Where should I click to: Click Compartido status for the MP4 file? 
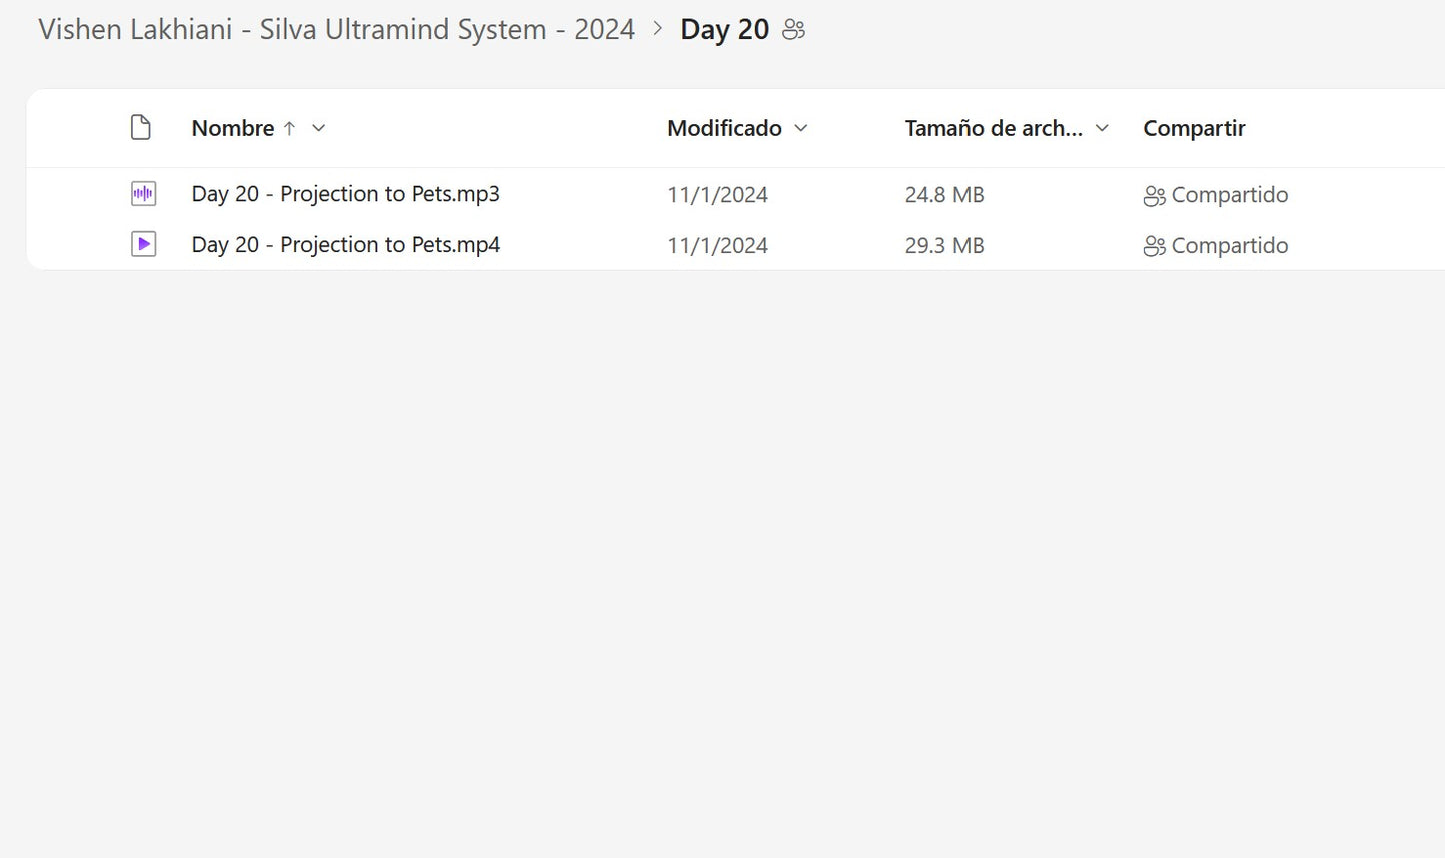click(1229, 246)
